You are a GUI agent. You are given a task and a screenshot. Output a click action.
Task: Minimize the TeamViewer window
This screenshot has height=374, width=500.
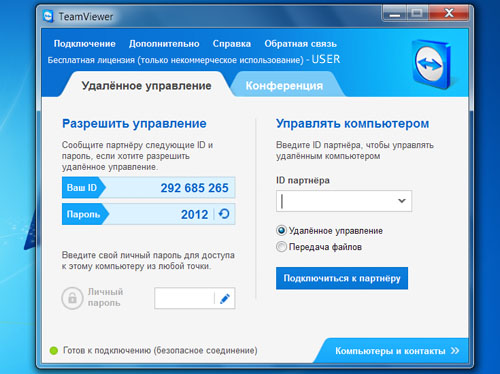click(395, 14)
